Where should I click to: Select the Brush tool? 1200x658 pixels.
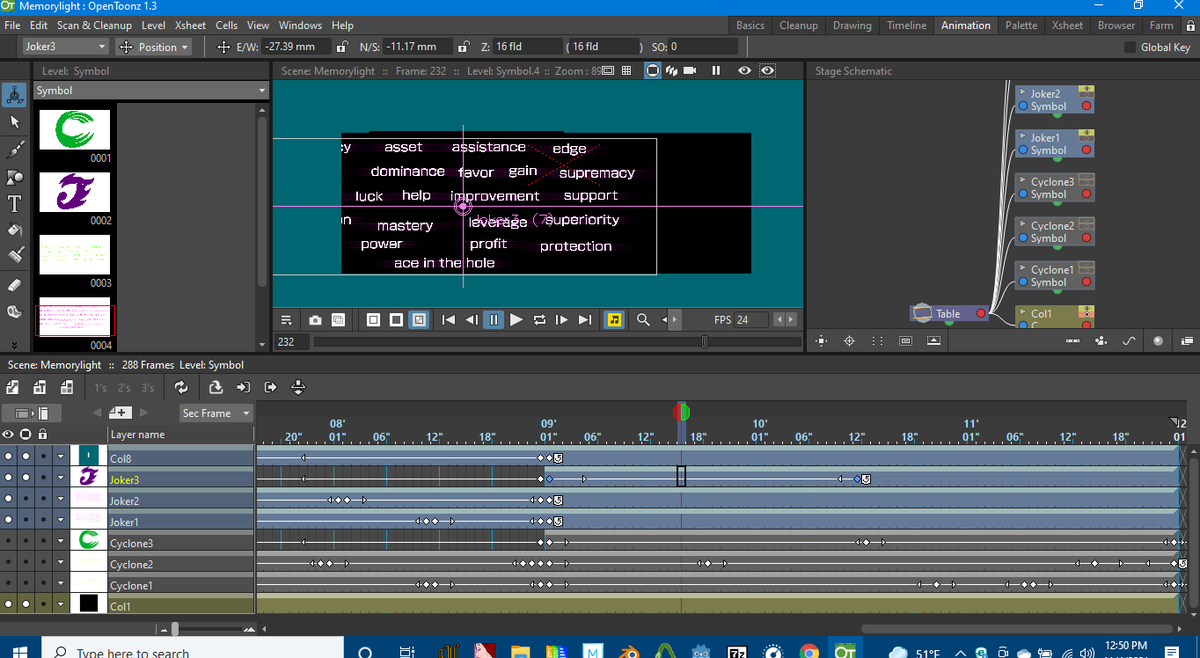click(x=14, y=149)
